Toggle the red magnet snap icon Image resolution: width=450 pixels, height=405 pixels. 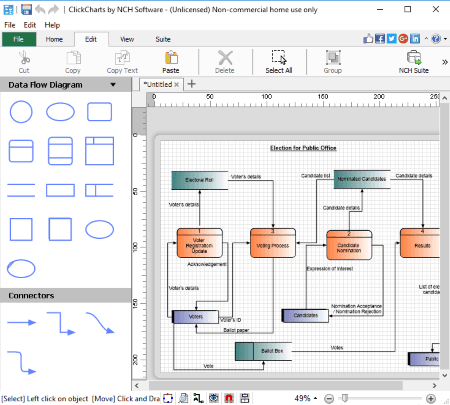pyautogui.click(x=229, y=398)
